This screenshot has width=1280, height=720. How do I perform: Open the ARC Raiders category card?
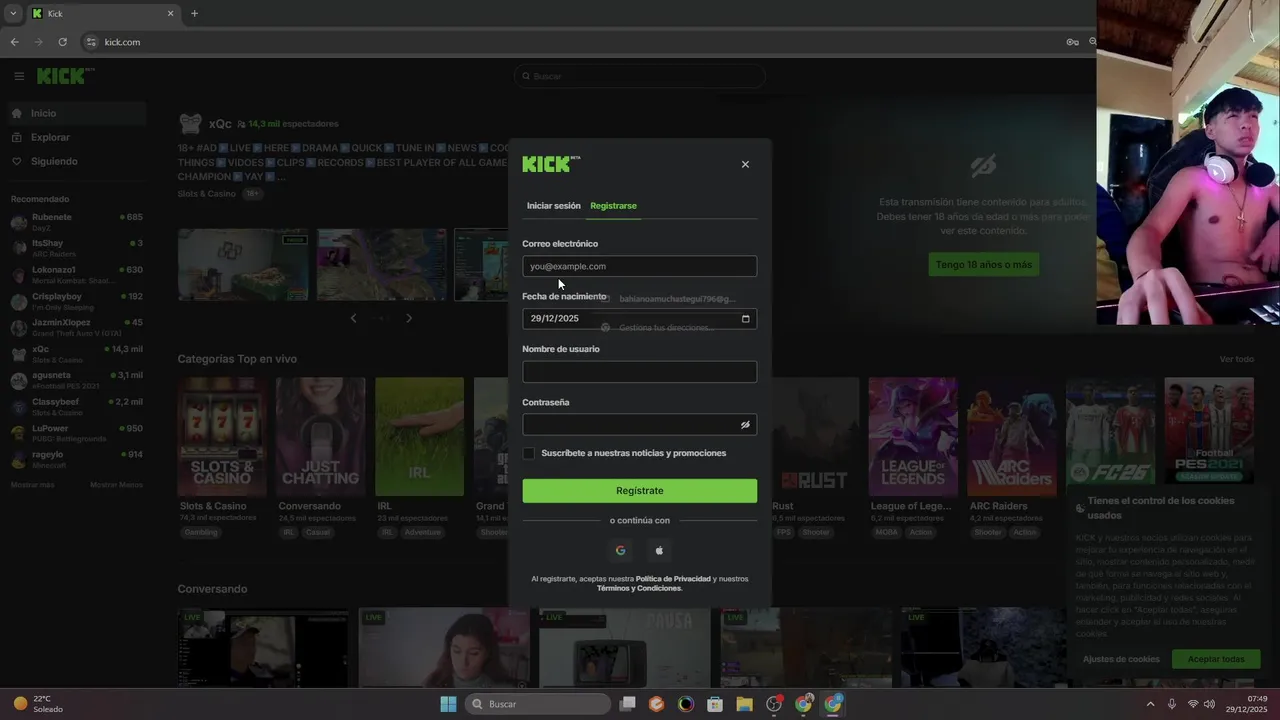click(1011, 436)
